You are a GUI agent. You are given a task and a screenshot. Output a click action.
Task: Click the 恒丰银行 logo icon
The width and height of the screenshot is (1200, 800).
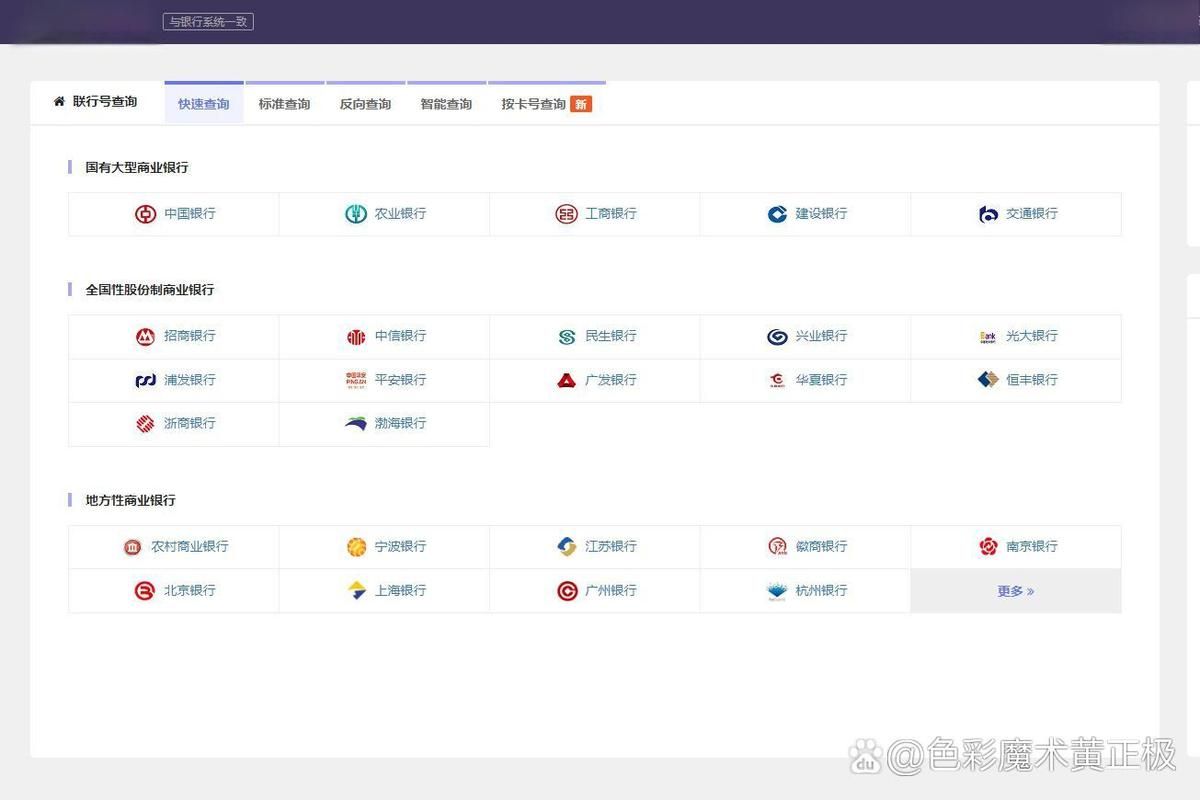(x=988, y=380)
